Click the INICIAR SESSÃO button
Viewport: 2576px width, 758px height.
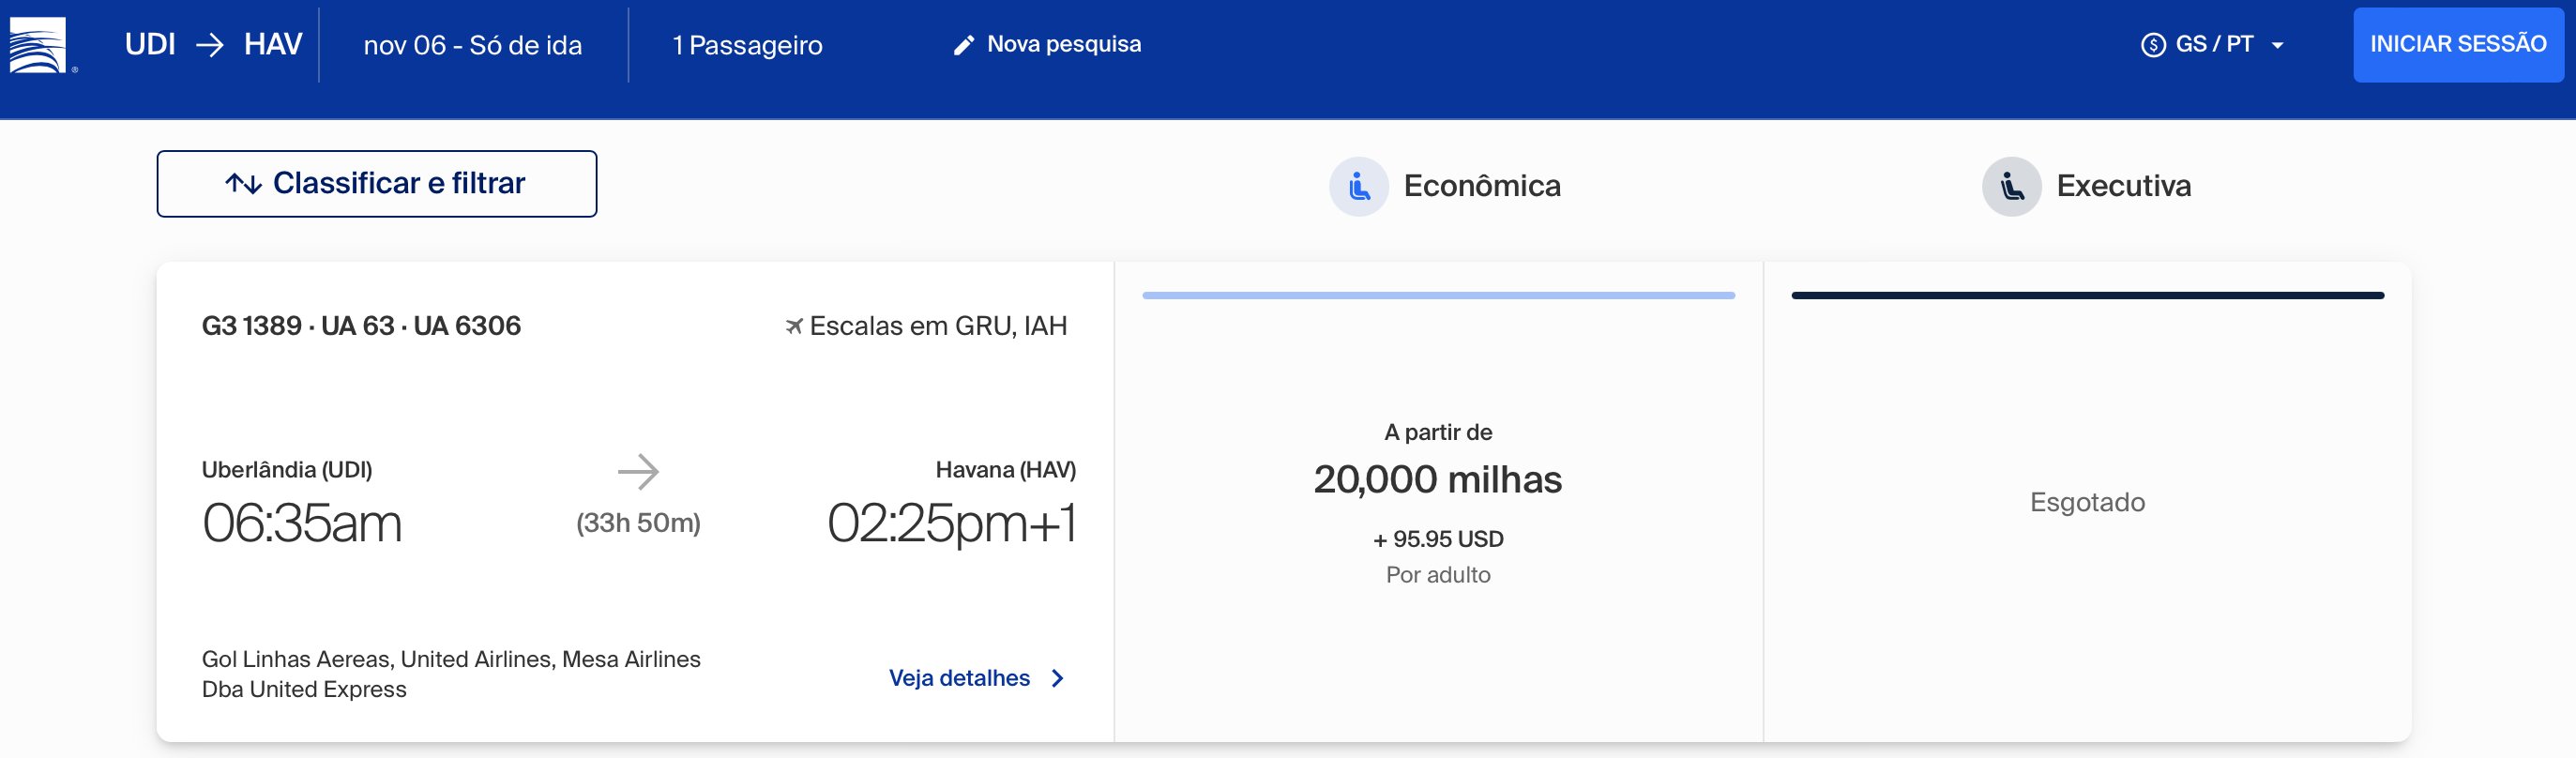(x=2458, y=45)
